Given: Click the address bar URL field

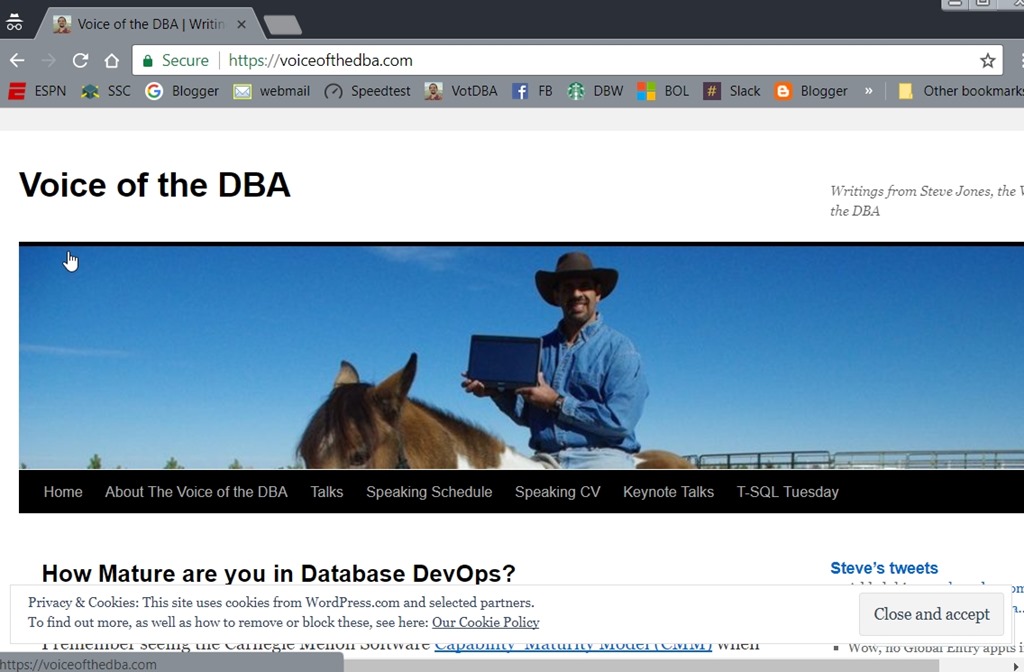Looking at the screenshot, I should click(600, 60).
